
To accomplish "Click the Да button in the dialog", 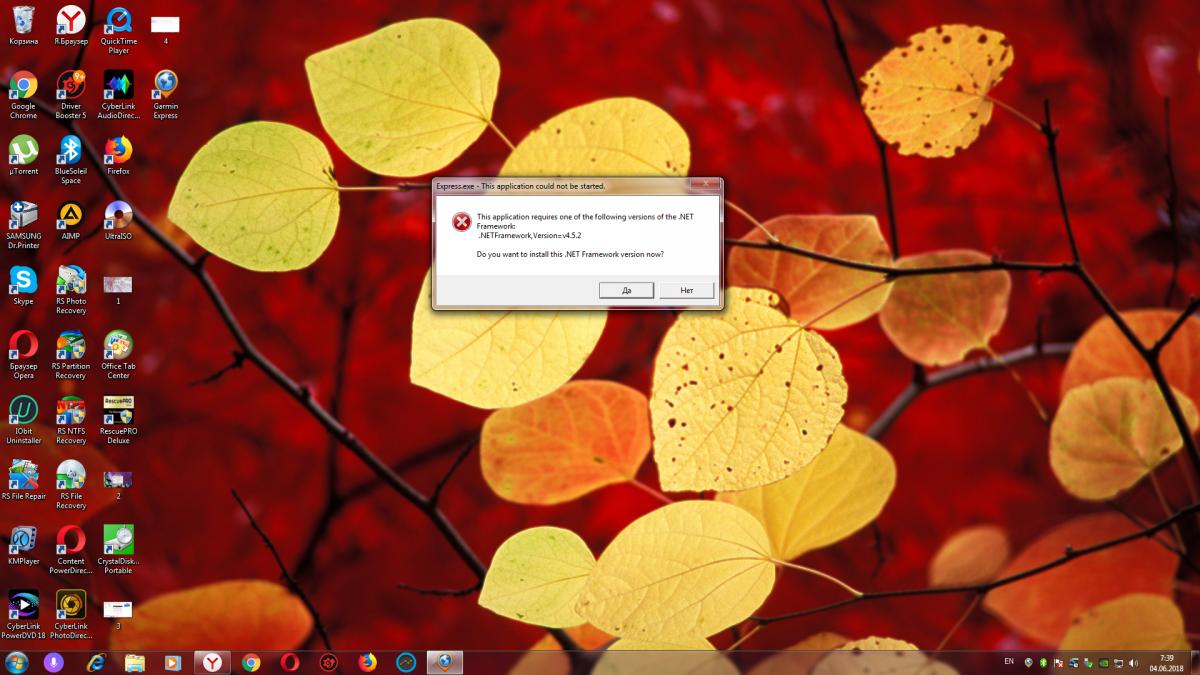I will [626, 290].
